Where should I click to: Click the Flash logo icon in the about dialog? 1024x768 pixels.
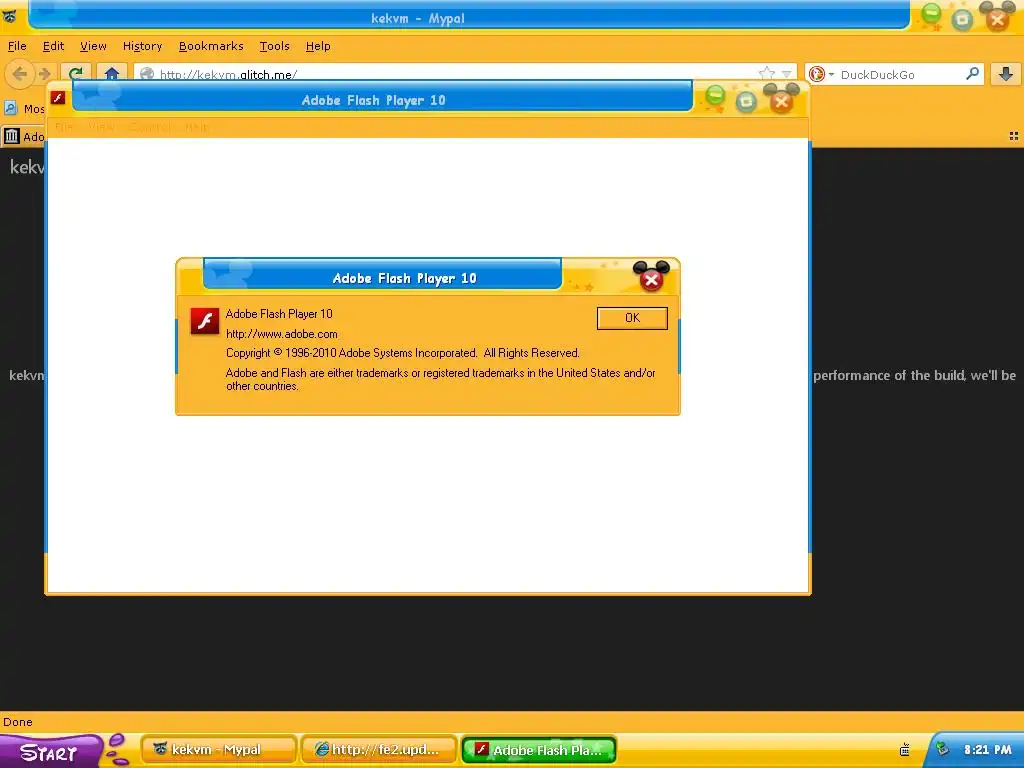pyautogui.click(x=204, y=321)
